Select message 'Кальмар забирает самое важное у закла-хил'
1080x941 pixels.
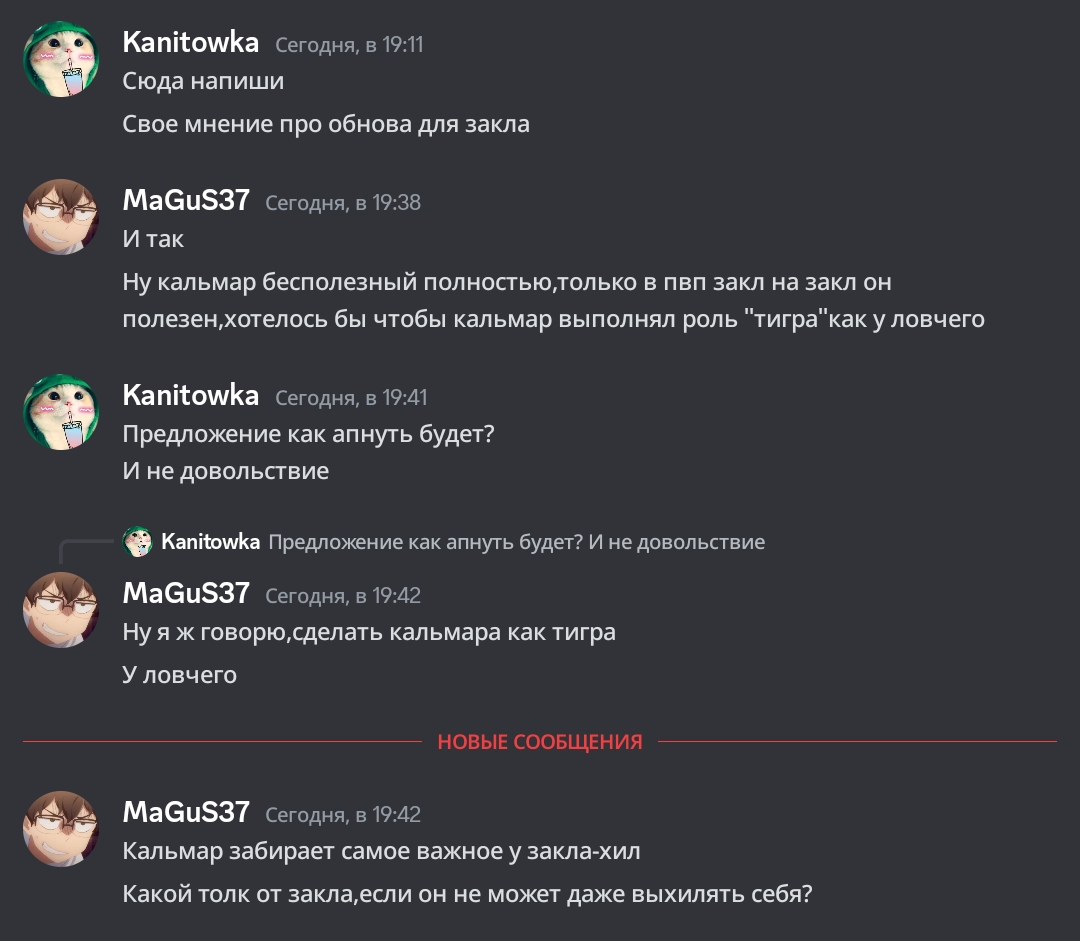(x=382, y=851)
